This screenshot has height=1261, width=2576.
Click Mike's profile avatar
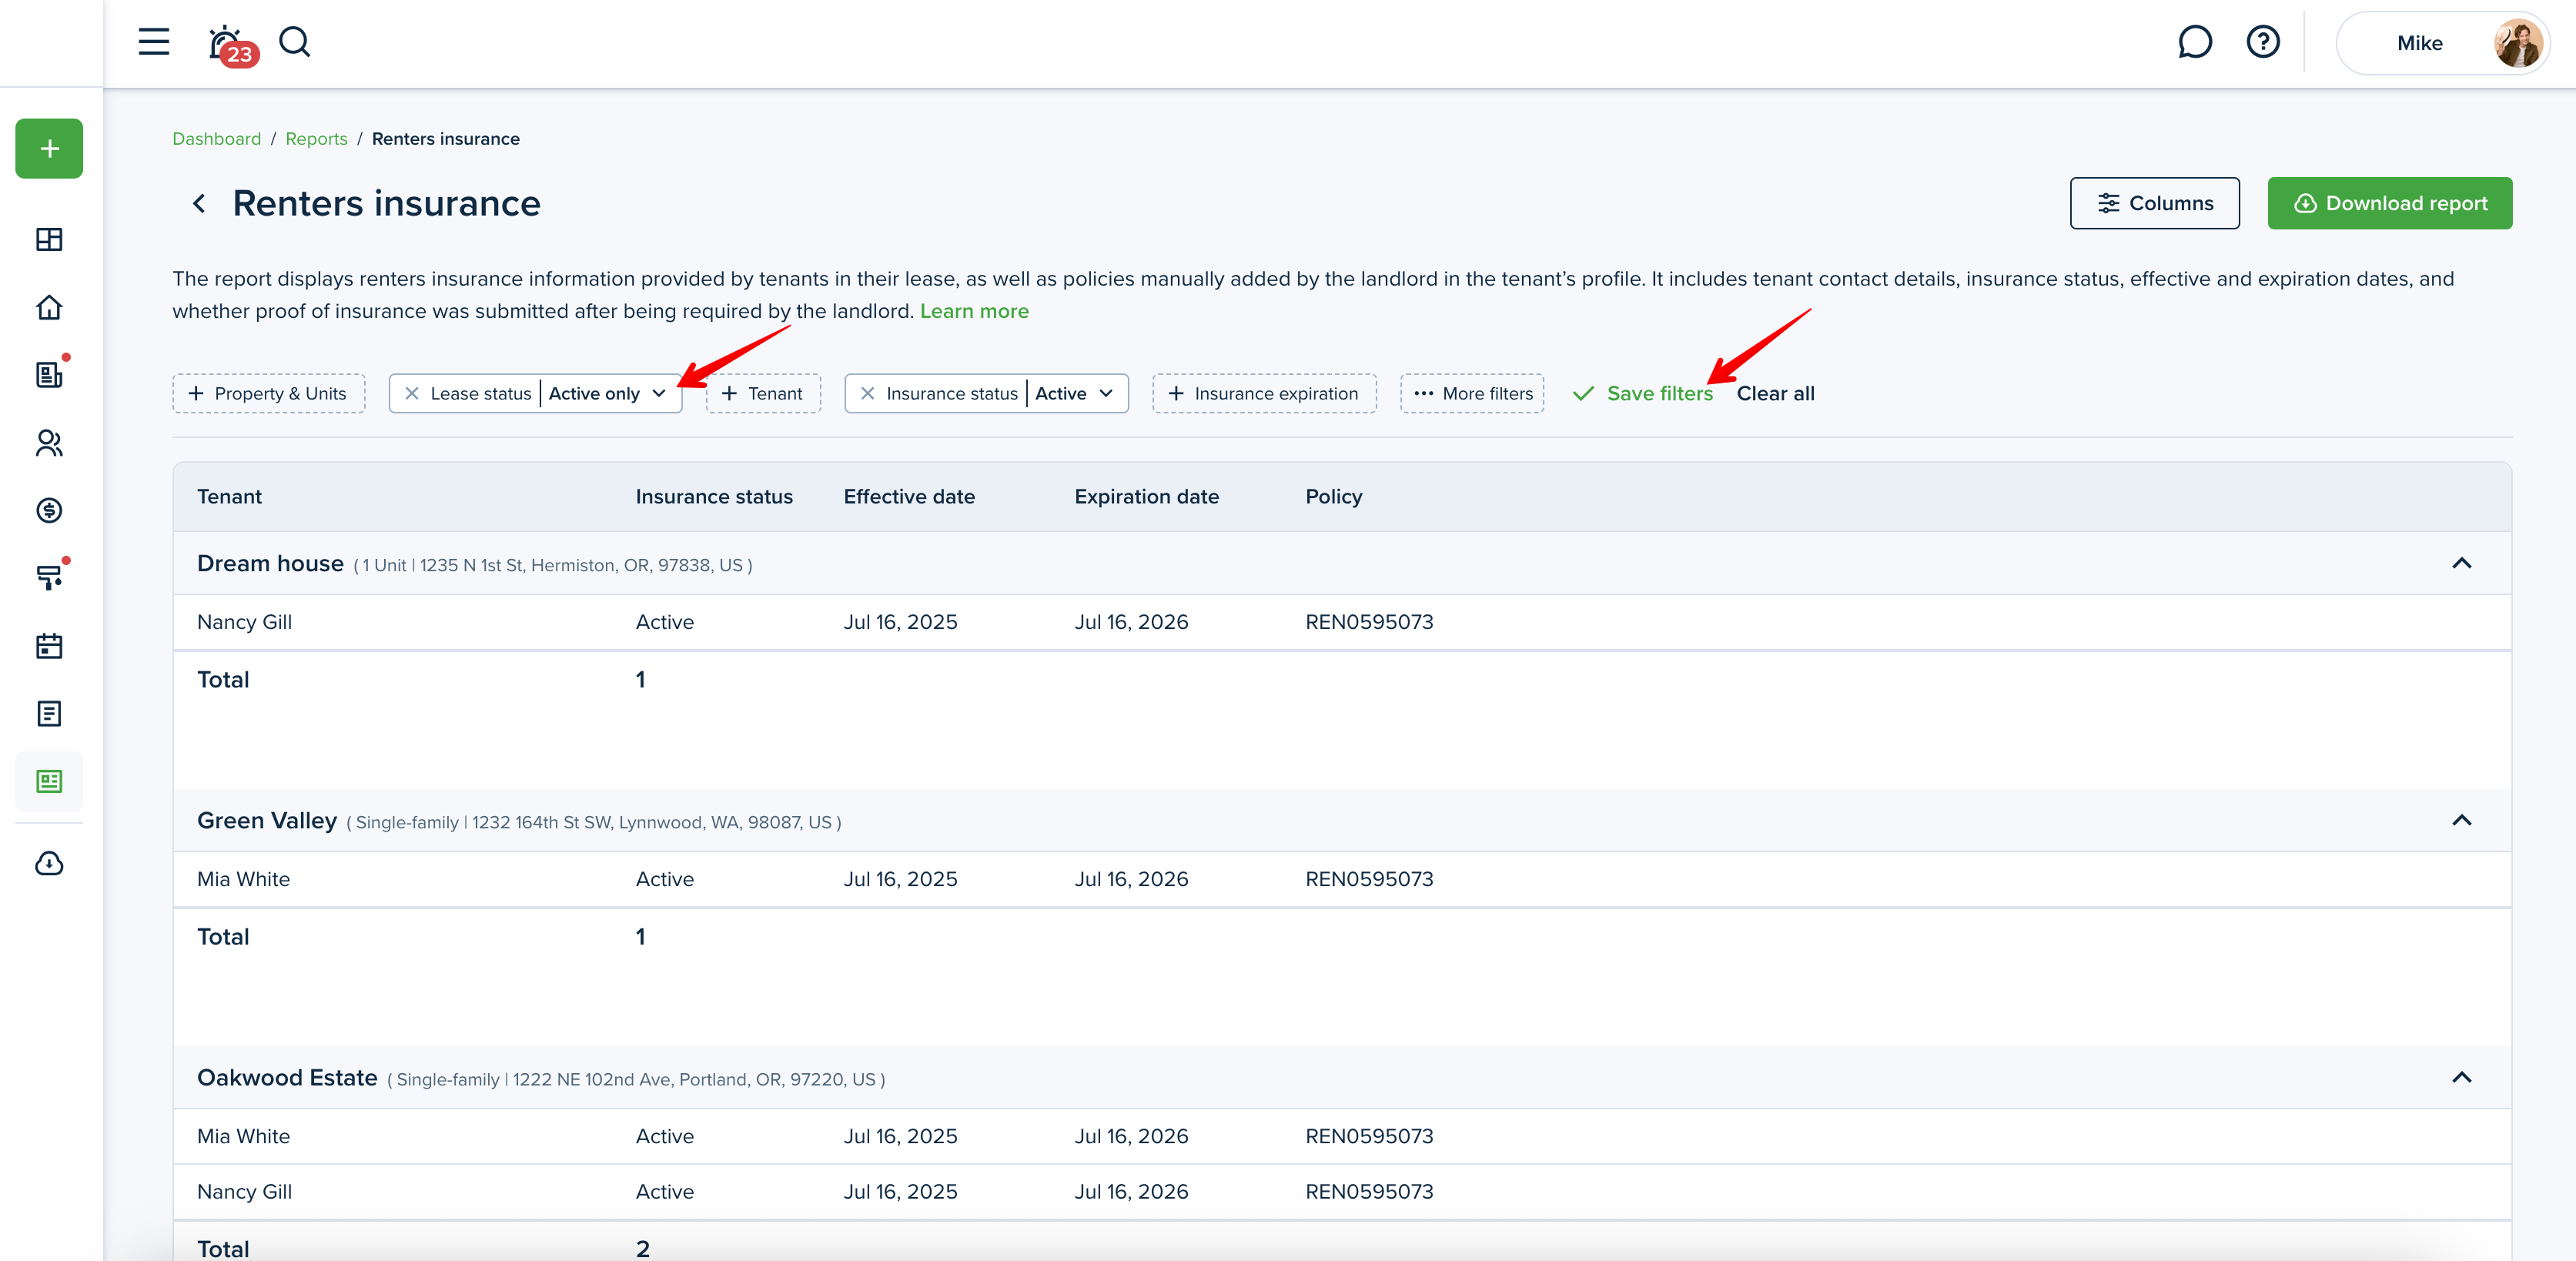[2517, 43]
